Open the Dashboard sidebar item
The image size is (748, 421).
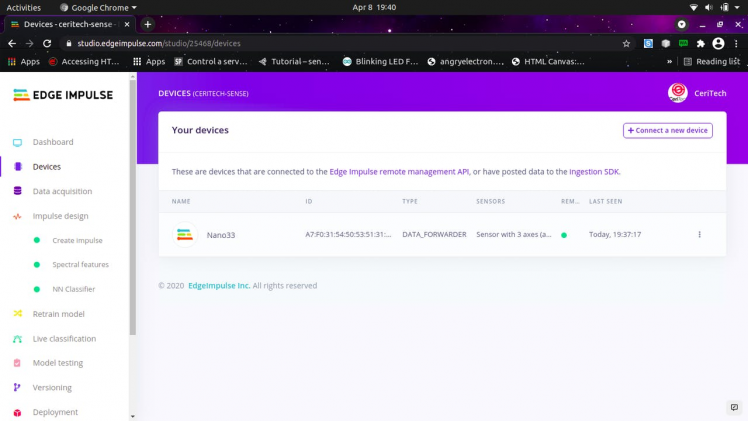coord(53,142)
